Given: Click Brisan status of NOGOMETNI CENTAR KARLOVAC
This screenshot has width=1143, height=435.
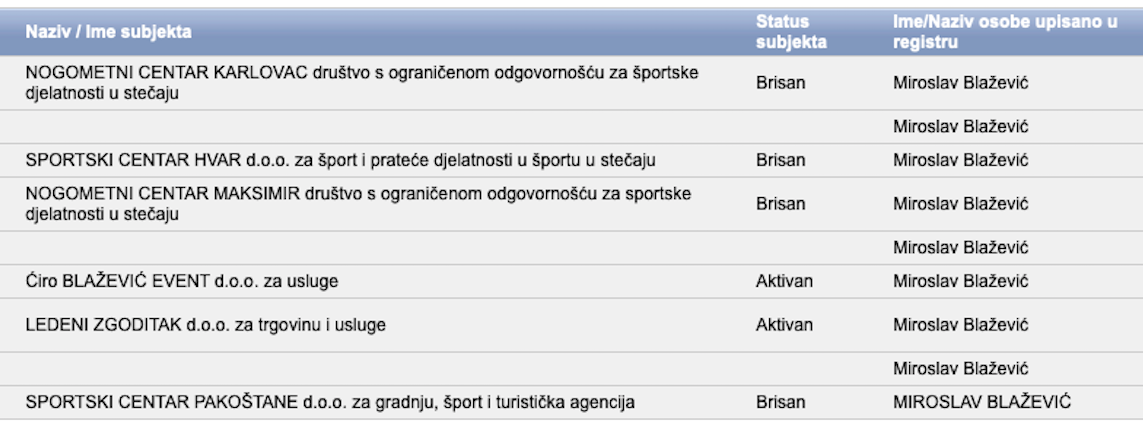Looking at the screenshot, I should tap(781, 83).
